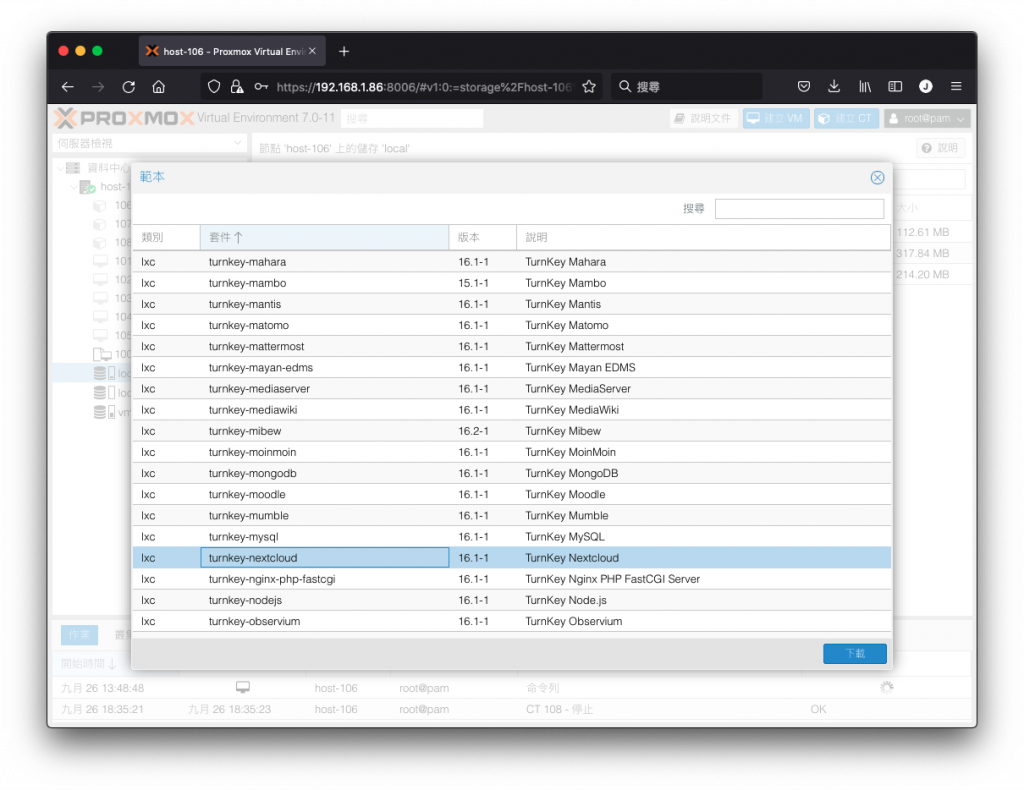Click the 建立 VM button
The image size is (1024, 790).
click(x=776, y=118)
